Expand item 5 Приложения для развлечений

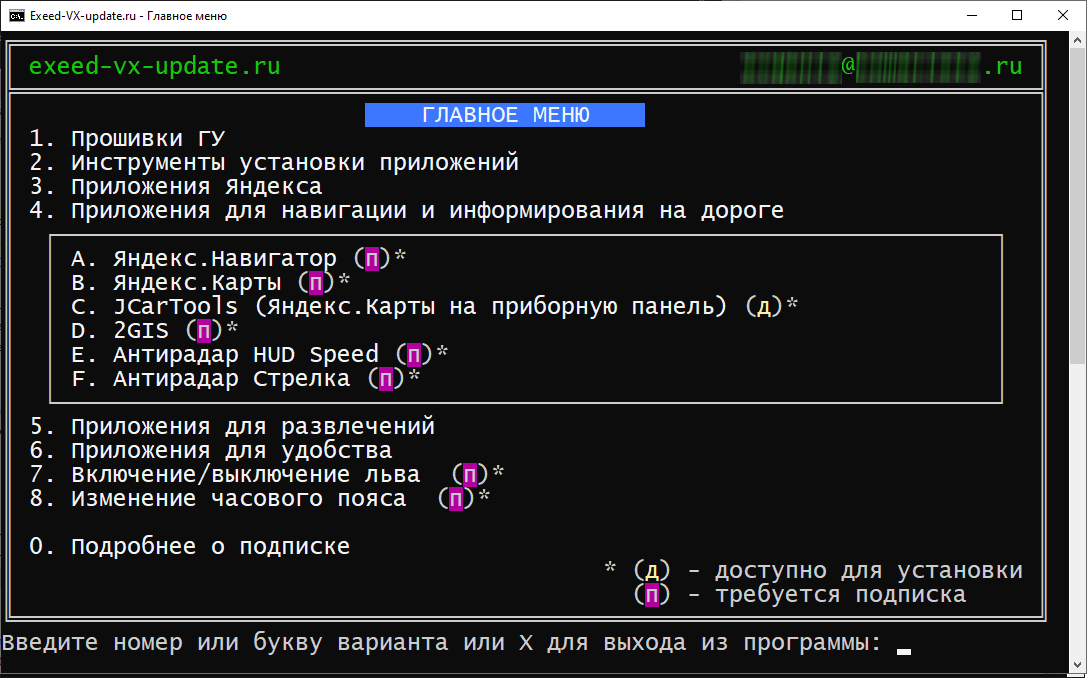tap(232, 426)
